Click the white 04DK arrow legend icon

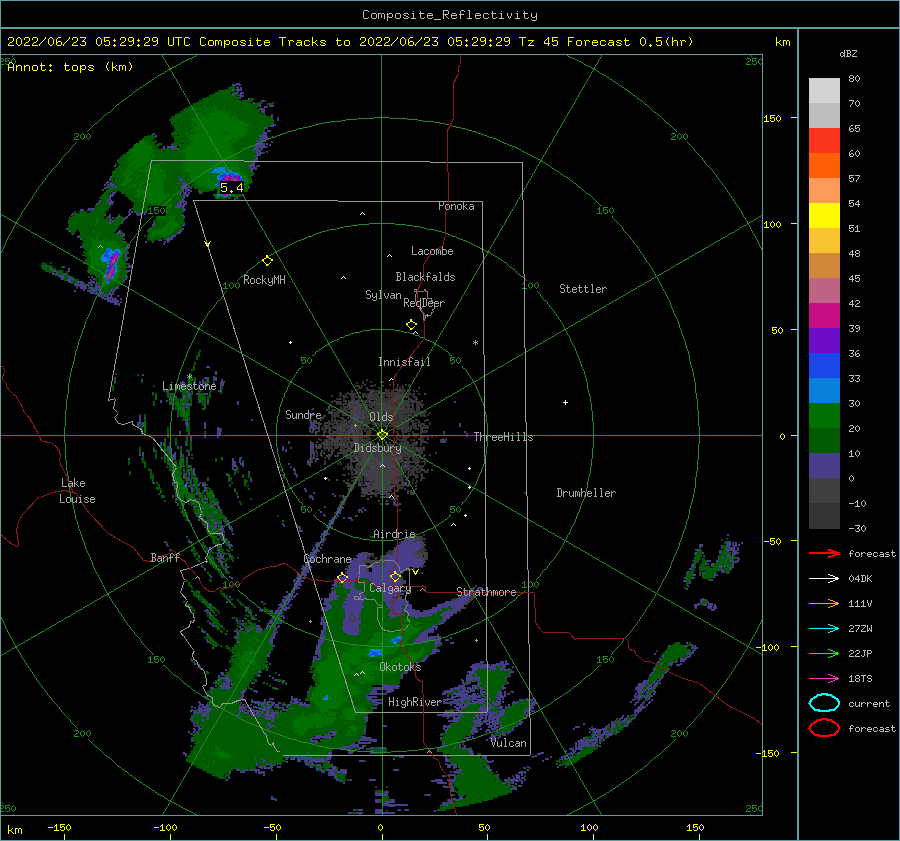click(824, 579)
